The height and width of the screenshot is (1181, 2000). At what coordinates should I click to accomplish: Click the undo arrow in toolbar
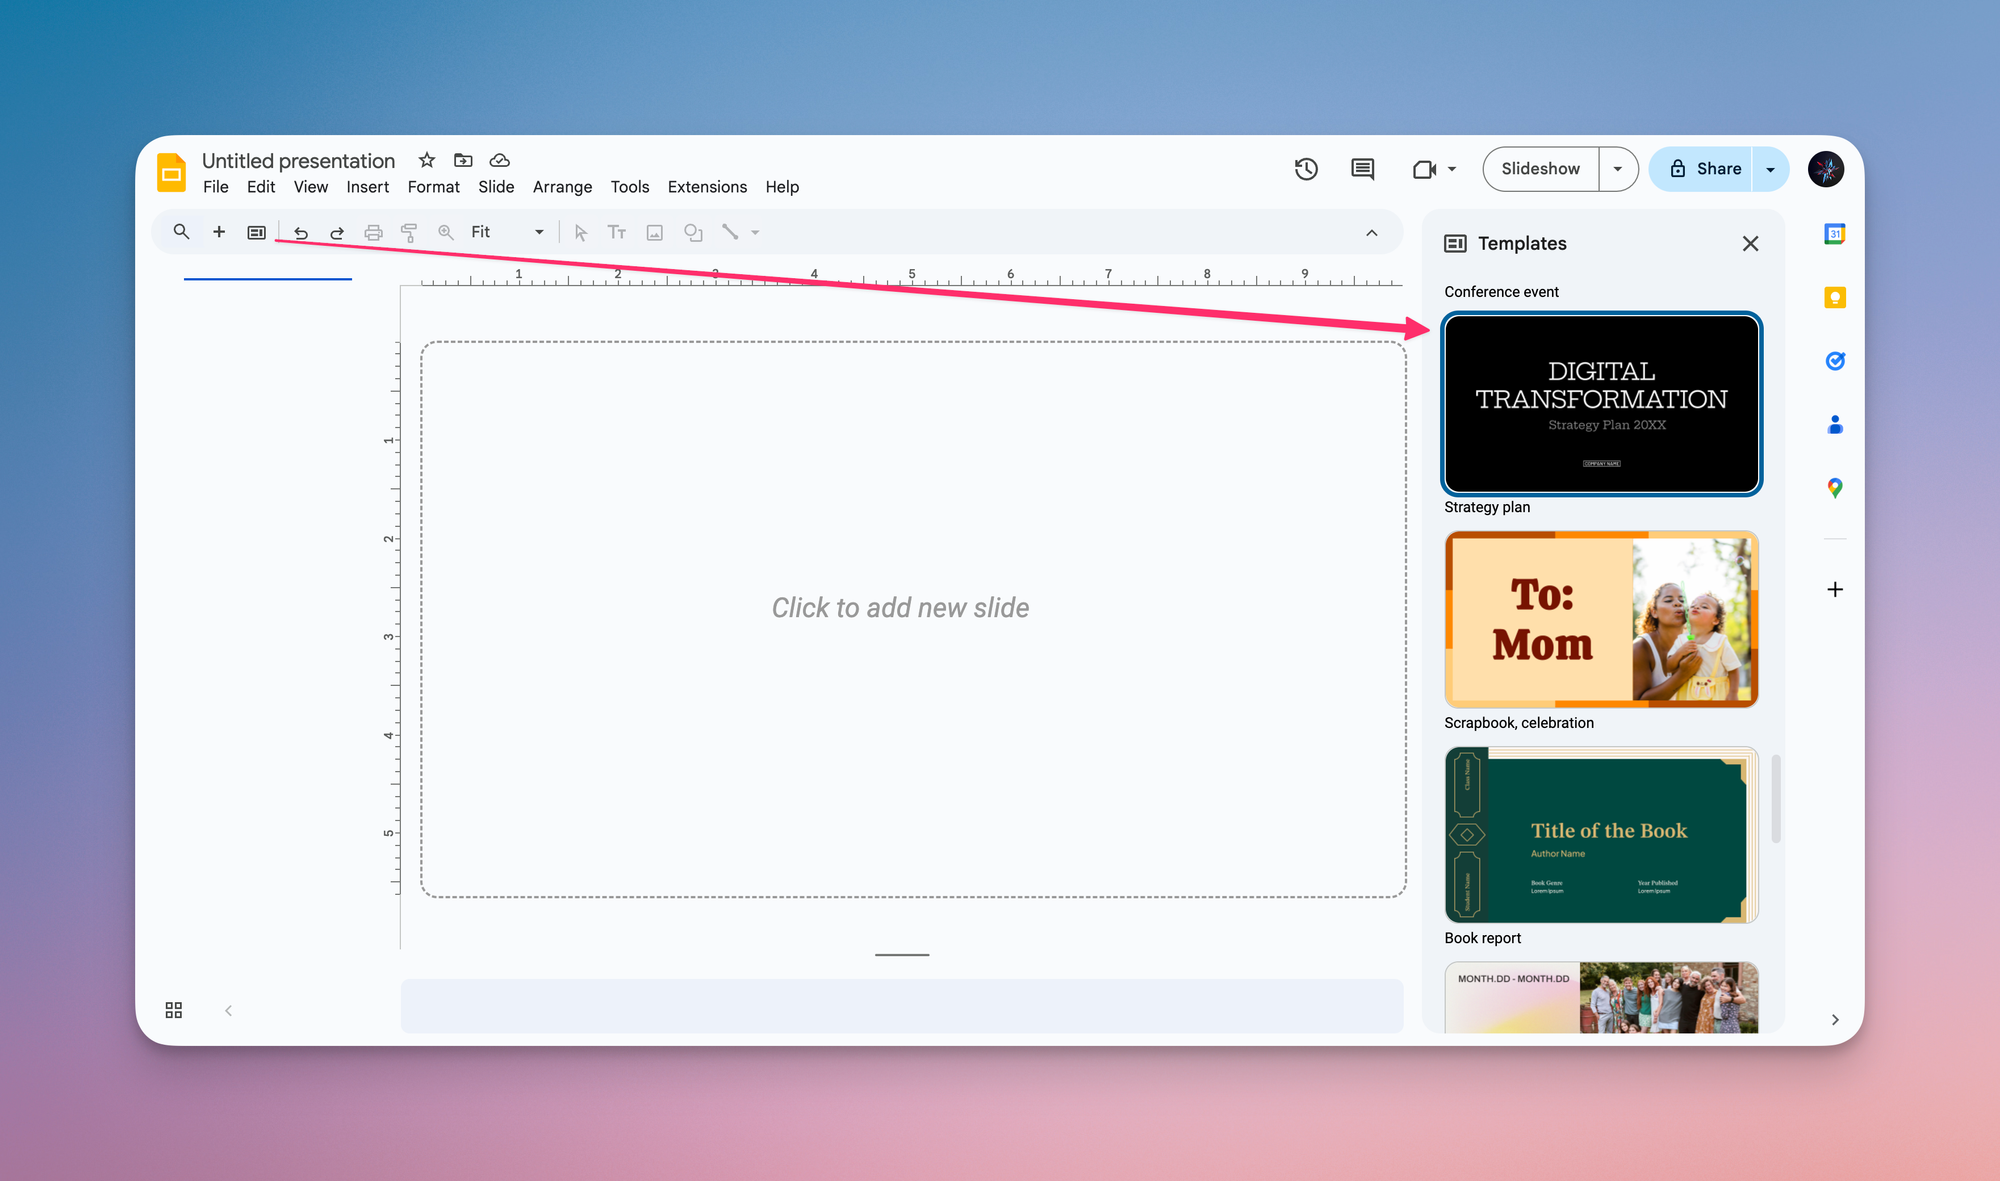coord(300,232)
